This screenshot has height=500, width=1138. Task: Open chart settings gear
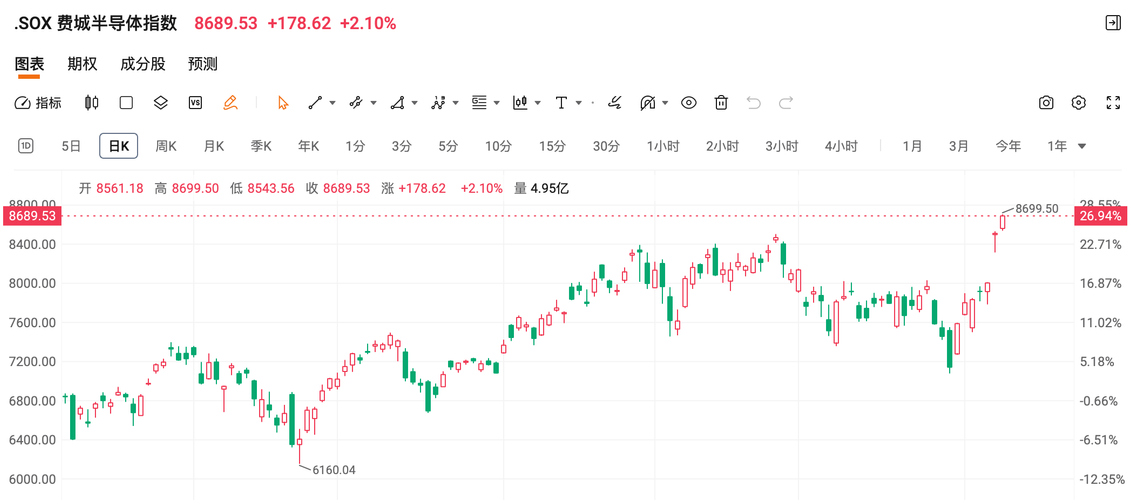[x=1079, y=103]
